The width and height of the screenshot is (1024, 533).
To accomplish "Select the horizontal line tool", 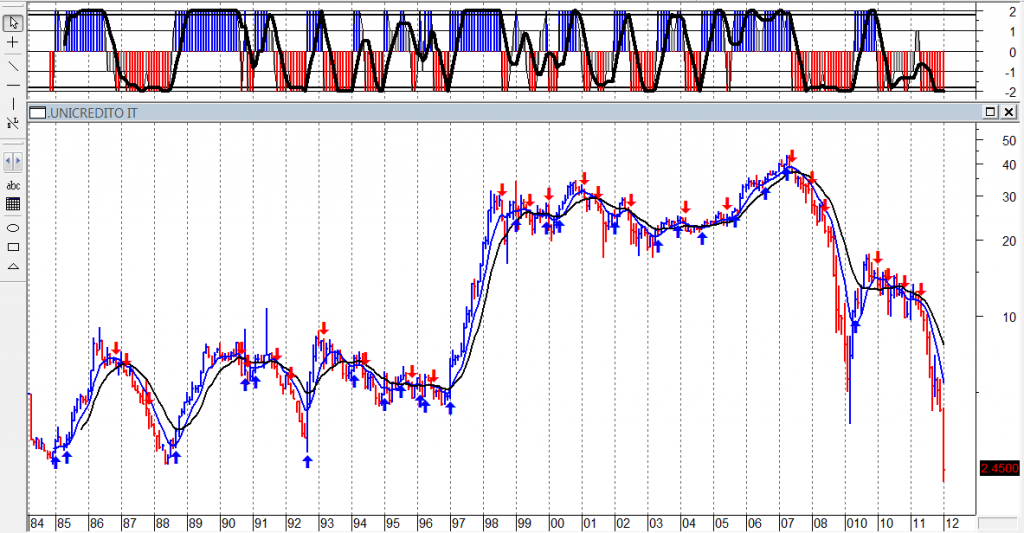I will [13, 86].
